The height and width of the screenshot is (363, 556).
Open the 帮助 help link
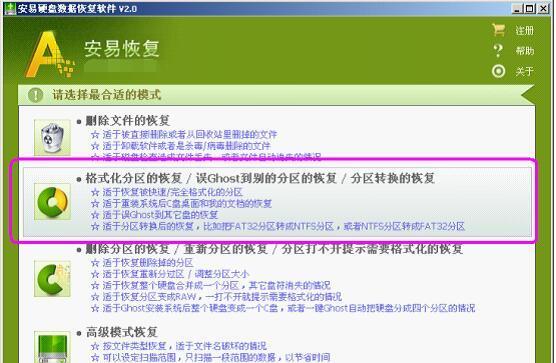tap(525, 51)
